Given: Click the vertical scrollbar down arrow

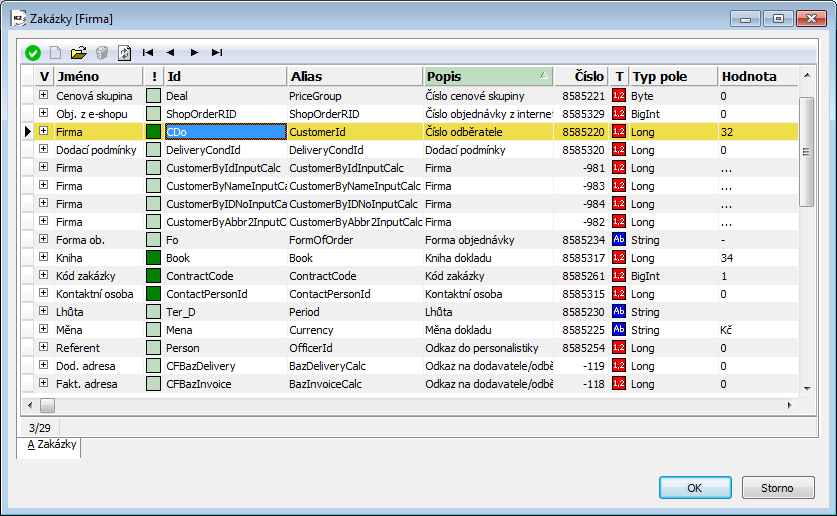Looking at the screenshot, I should [807, 388].
